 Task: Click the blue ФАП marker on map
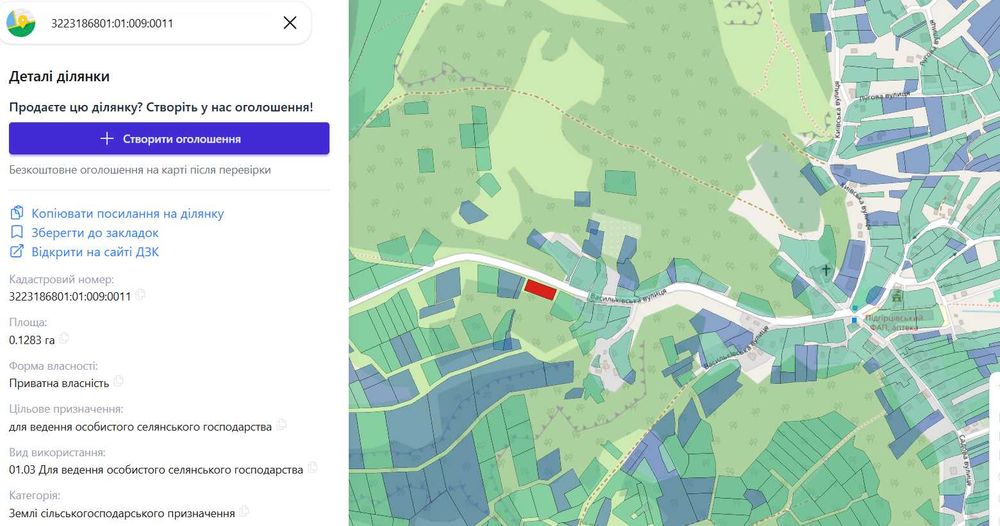tap(855, 320)
